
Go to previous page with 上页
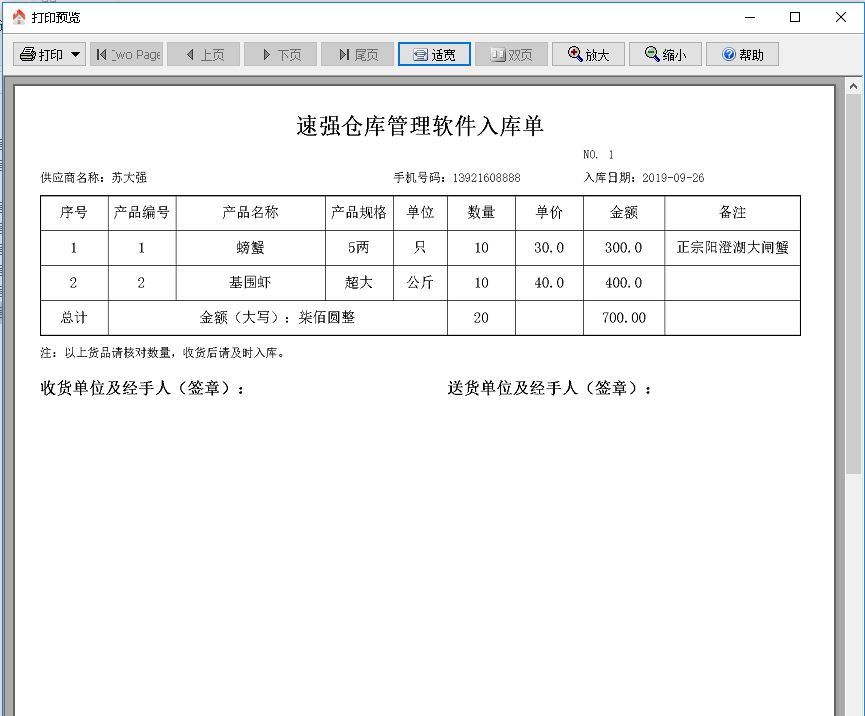[x=203, y=54]
